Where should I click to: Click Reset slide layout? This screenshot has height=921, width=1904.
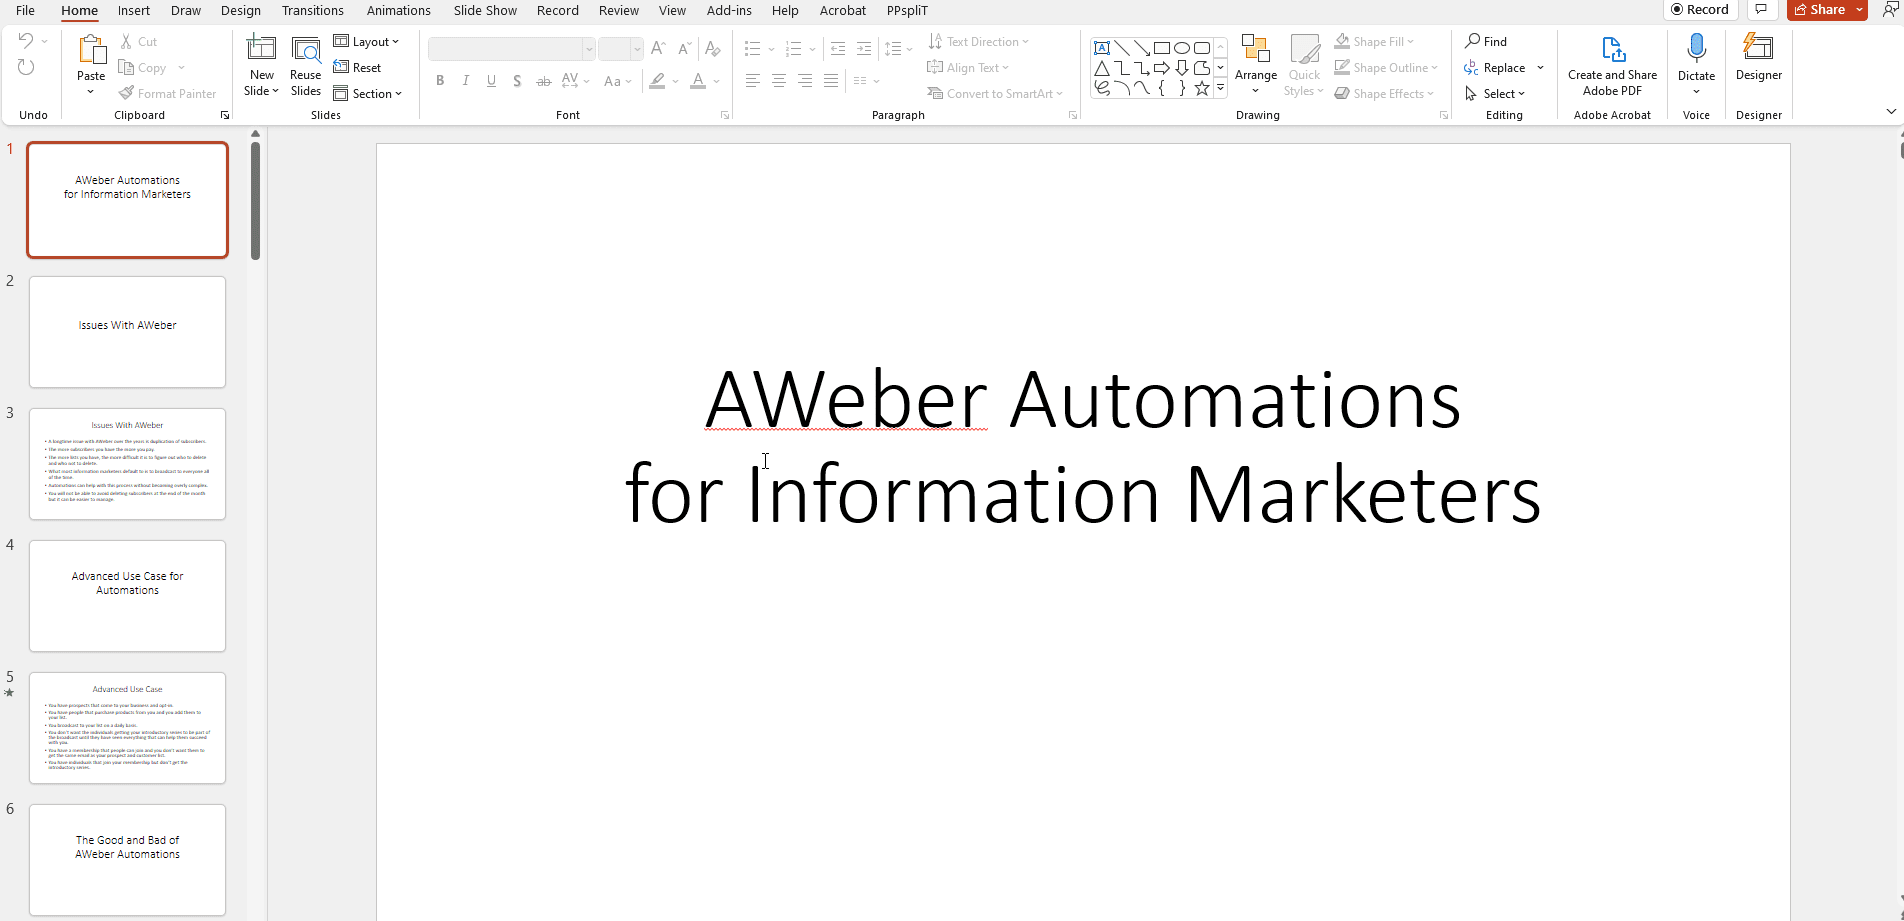point(357,68)
